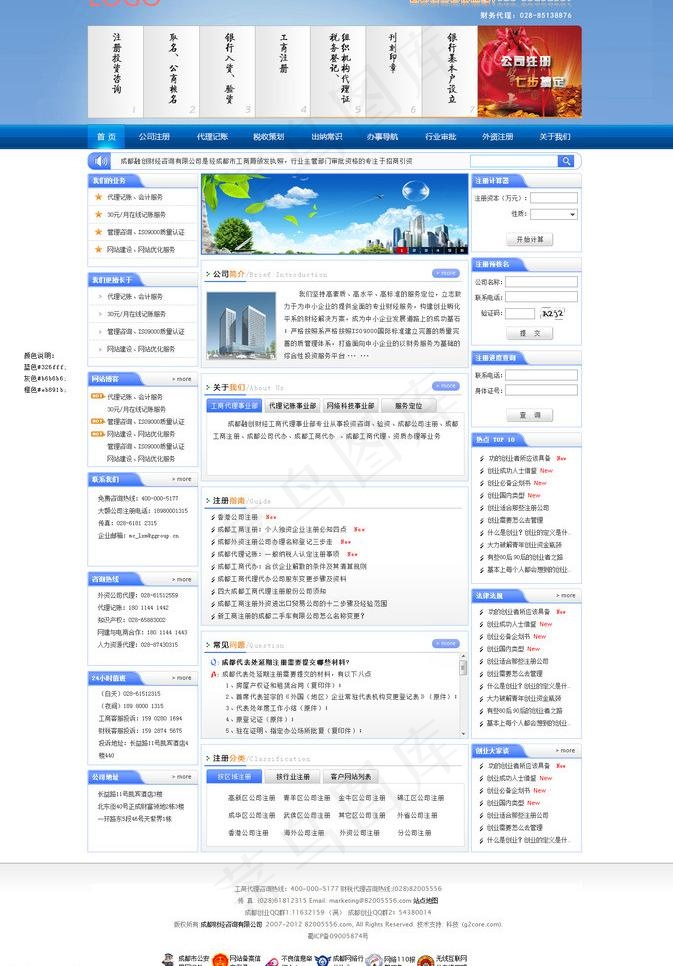The height and width of the screenshot is (966, 673).
Task: Open 高新区公司注册 link
Action: (251, 798)
